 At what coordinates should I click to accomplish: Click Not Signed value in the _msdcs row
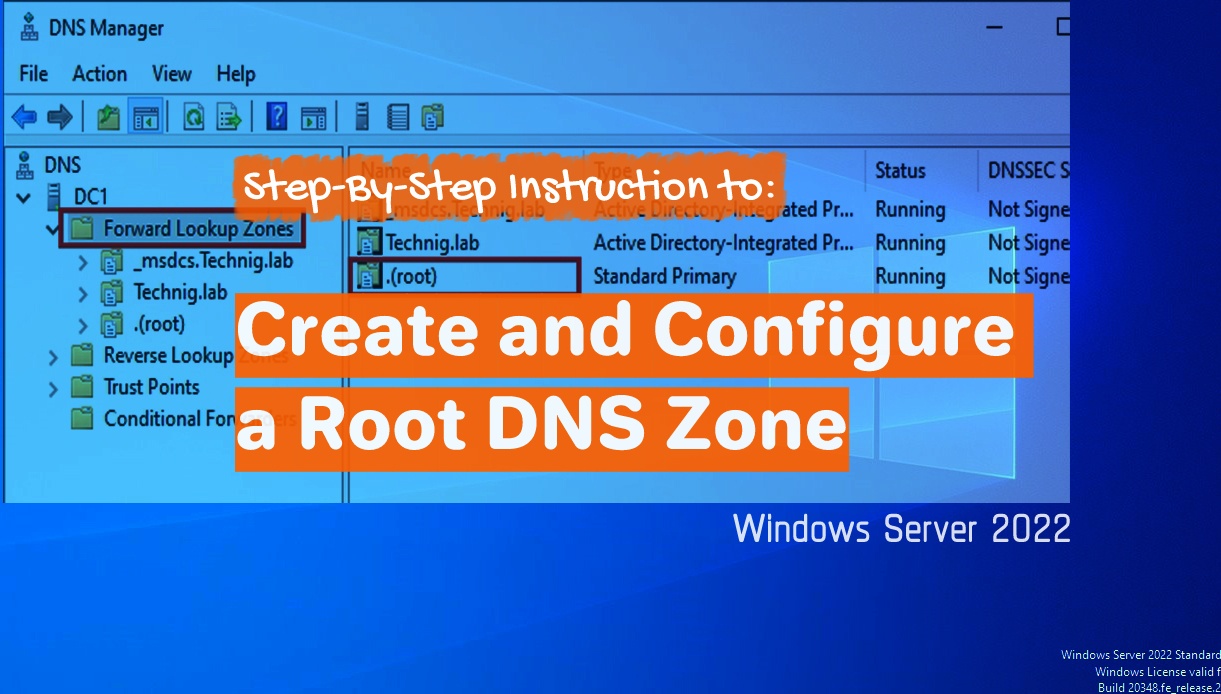1028,209
